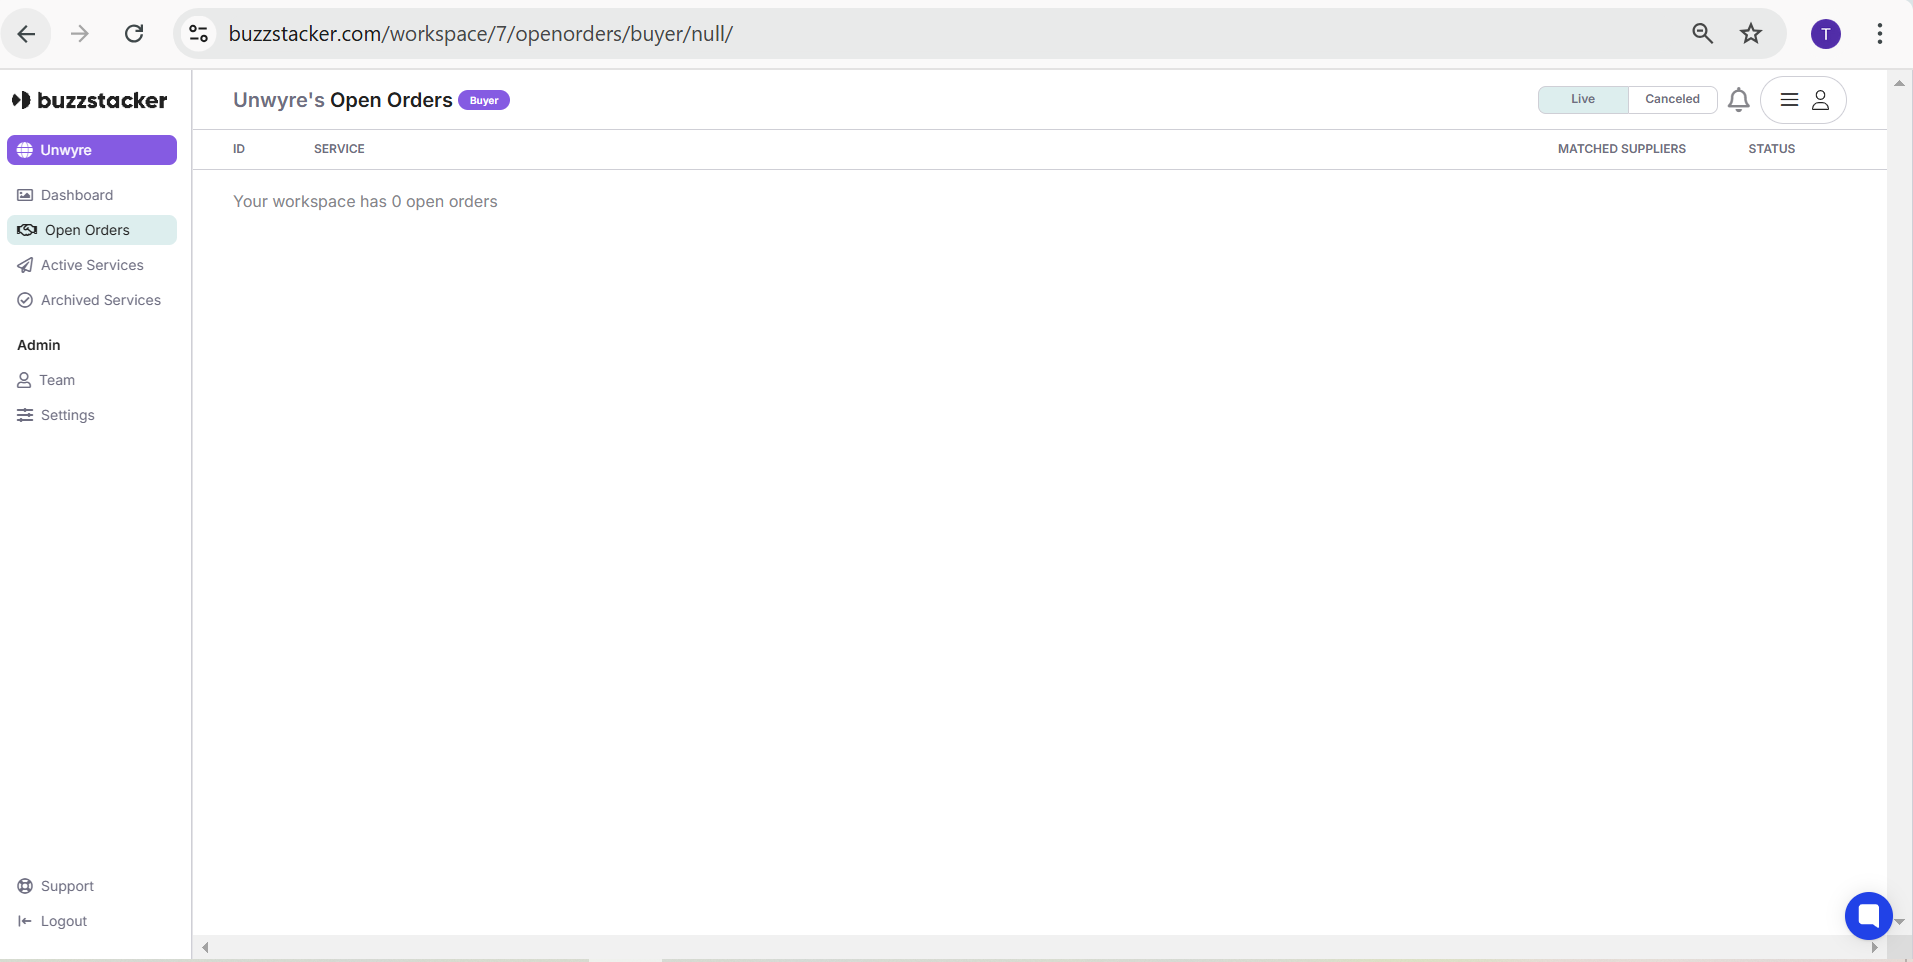
Task: Open the browser zoom magnifier icon
Action: click(x=1702, y=34)
